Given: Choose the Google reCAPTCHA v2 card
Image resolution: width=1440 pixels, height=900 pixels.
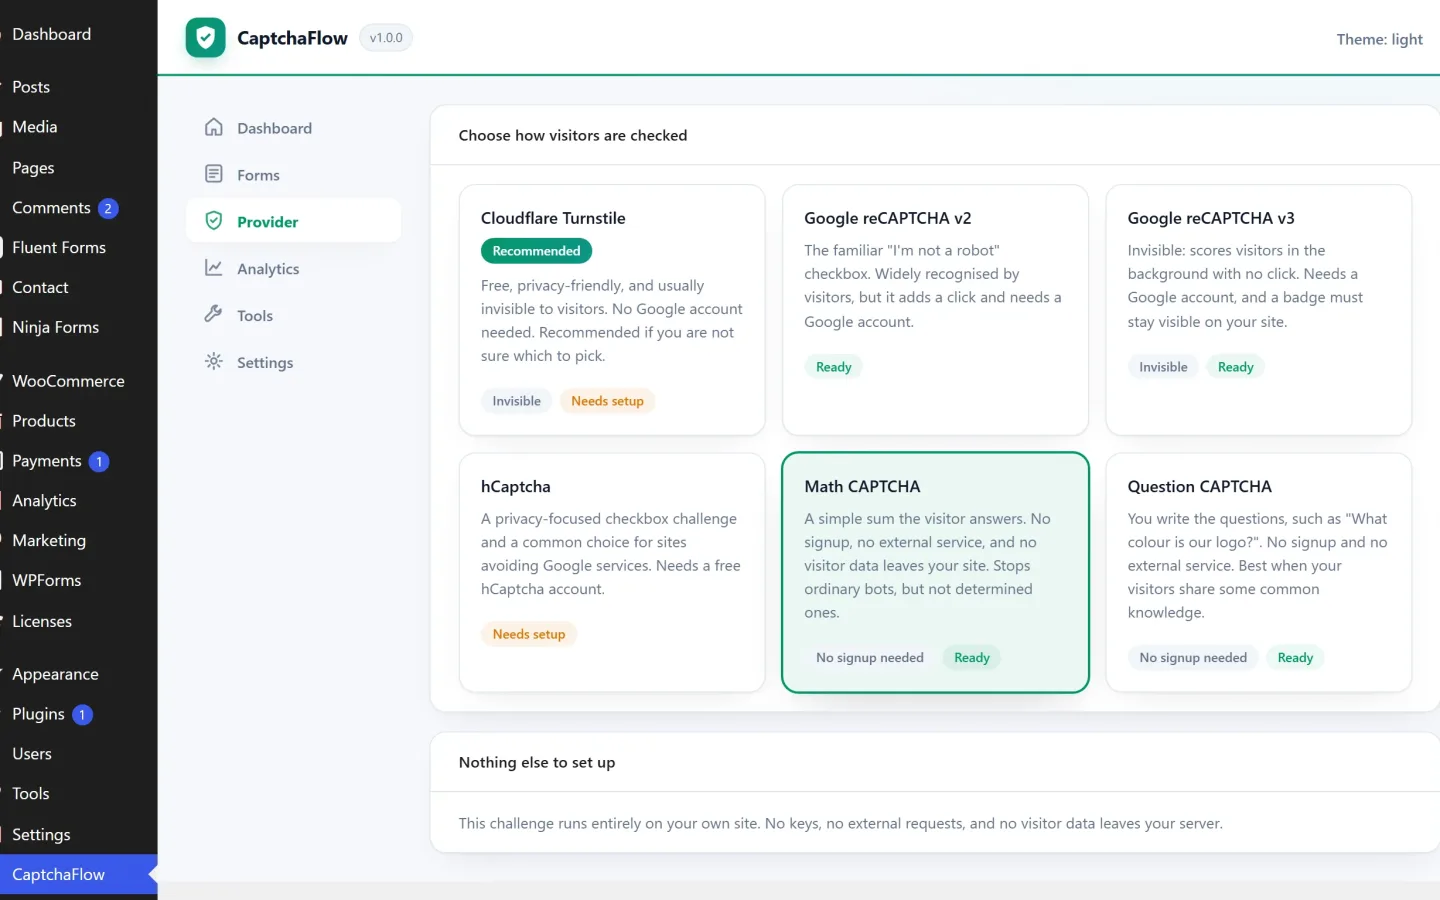Looking at the screenshot, I should pyautogui.click(x=935, y=310).
